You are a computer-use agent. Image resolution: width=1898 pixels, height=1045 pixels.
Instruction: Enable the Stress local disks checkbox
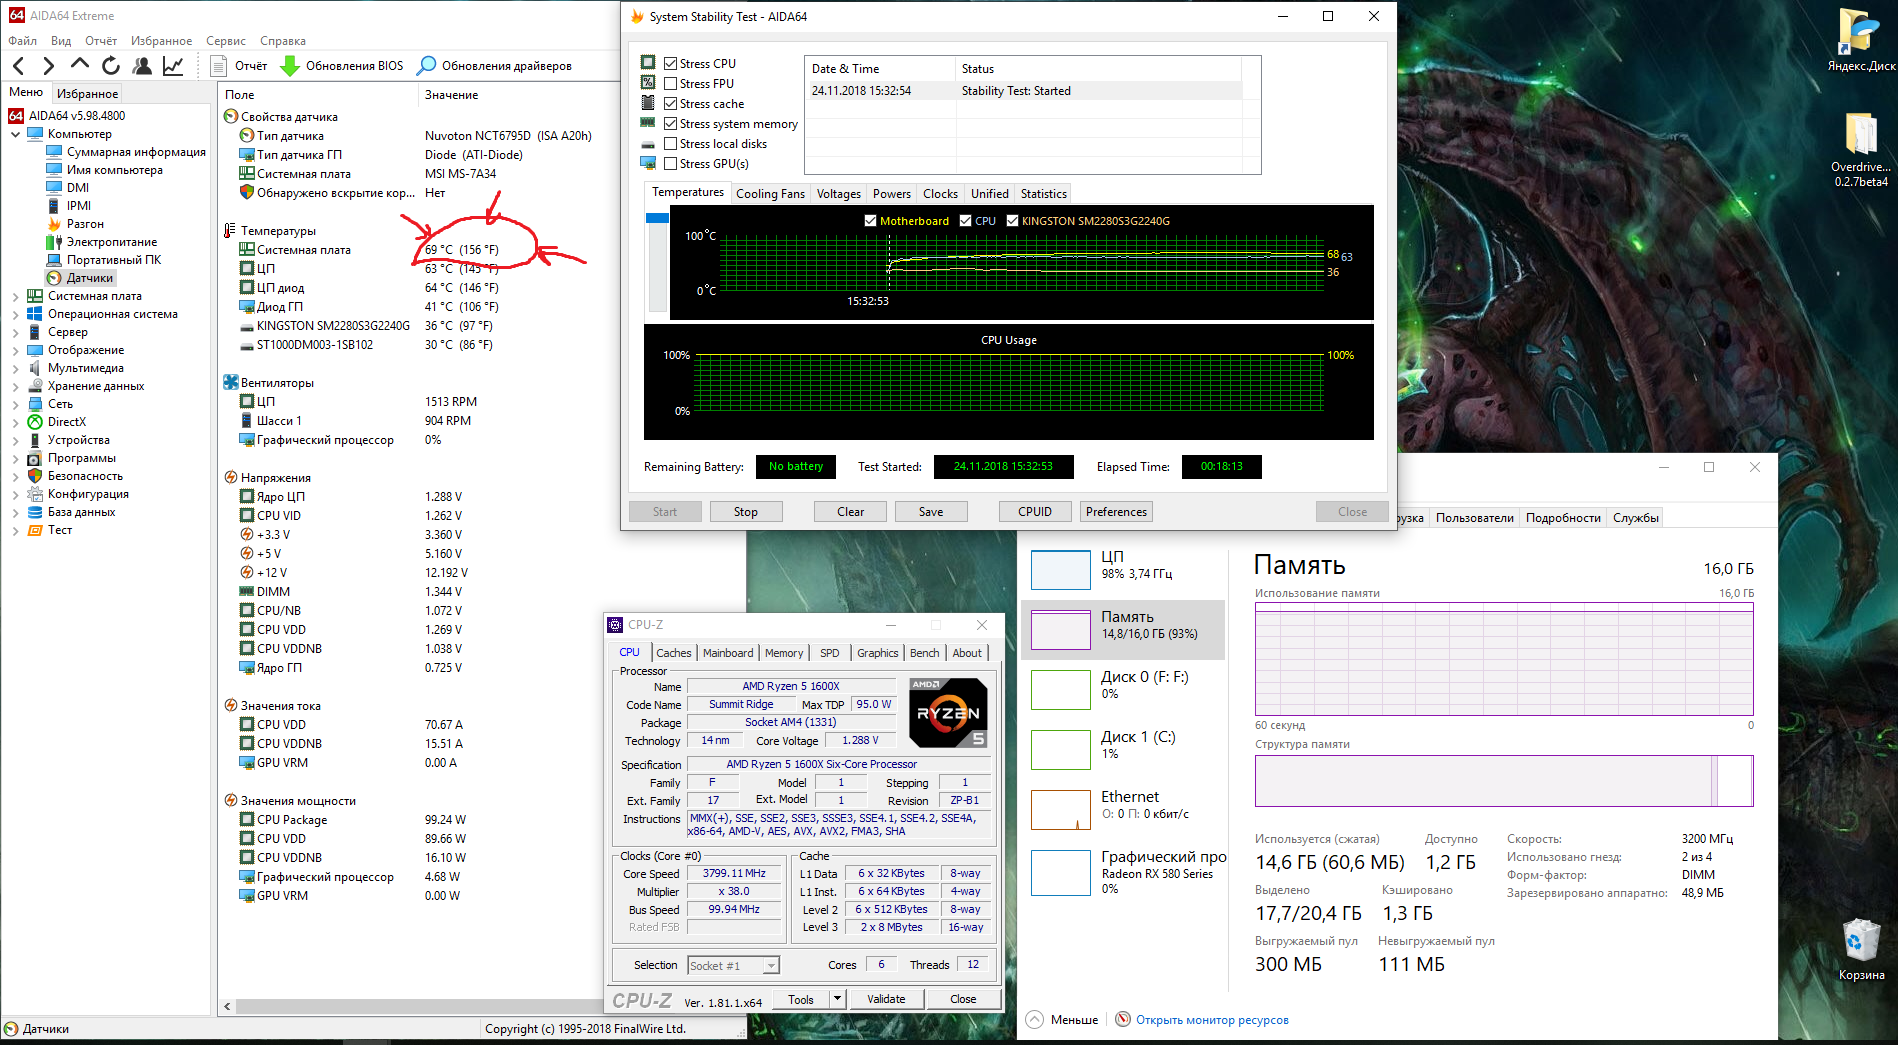[671, 143]
